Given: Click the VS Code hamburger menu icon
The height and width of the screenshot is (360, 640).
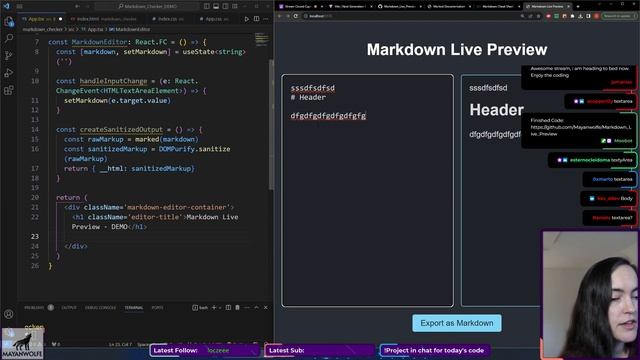Looking at the screenshot, I should click(x=20, y=7).
